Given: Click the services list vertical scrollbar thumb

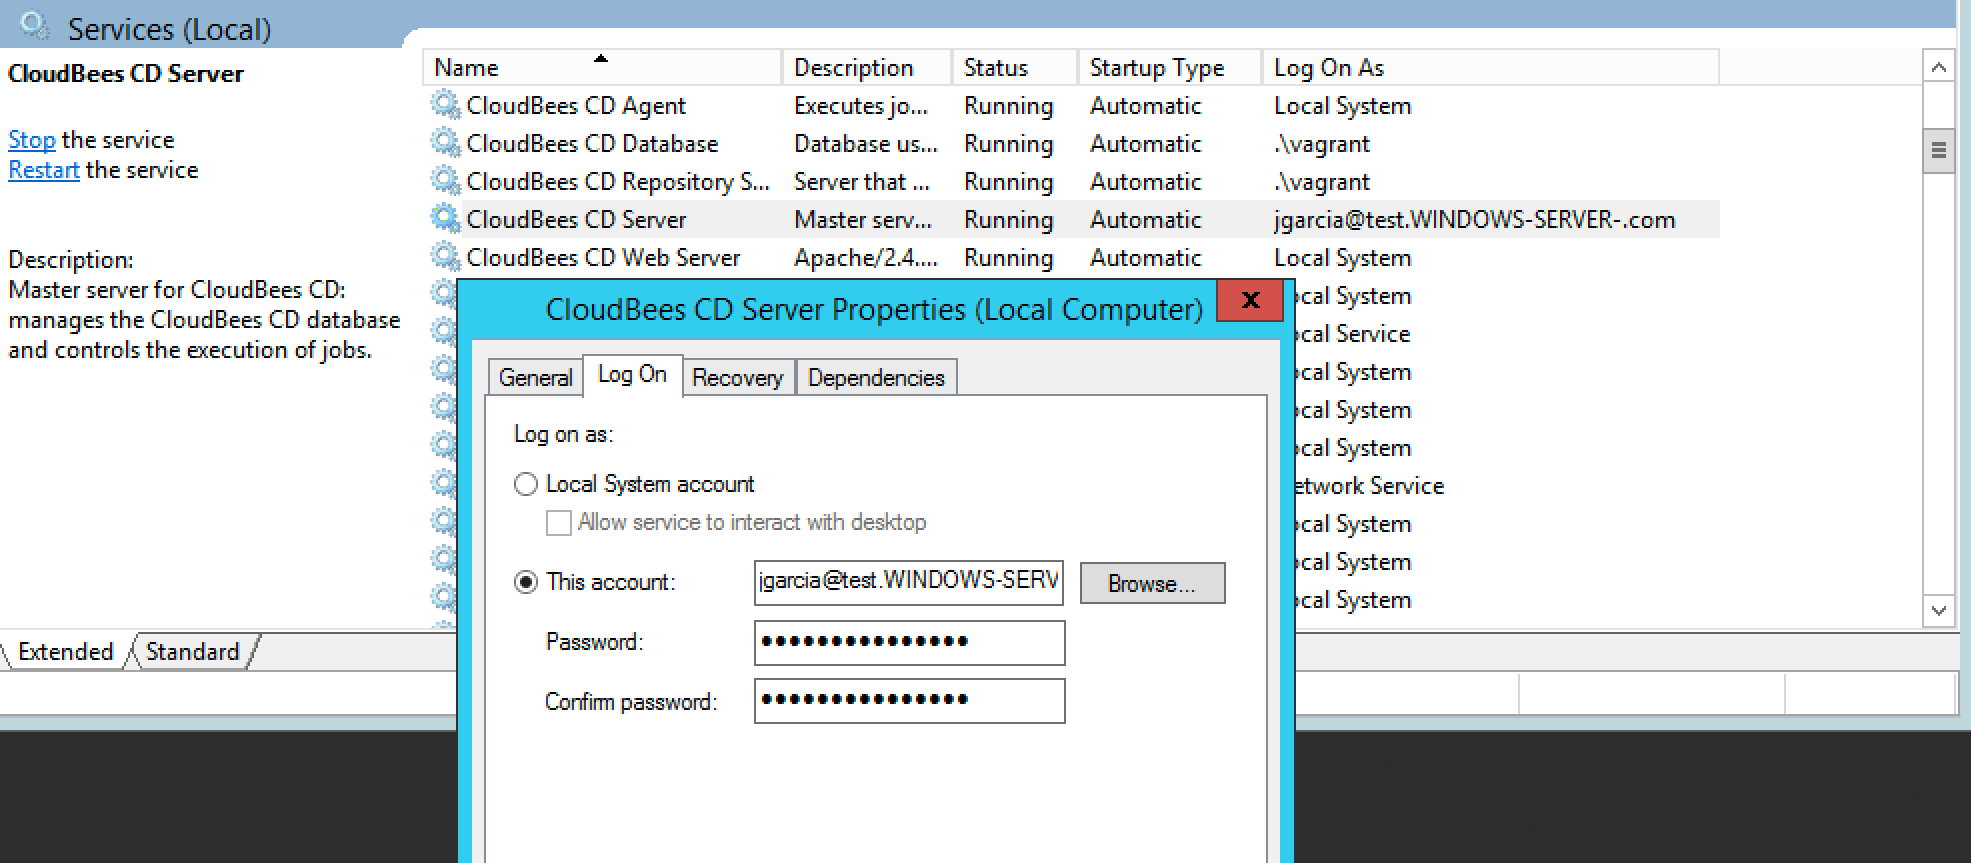Looking at the screenshot, I should point(1938,151).
